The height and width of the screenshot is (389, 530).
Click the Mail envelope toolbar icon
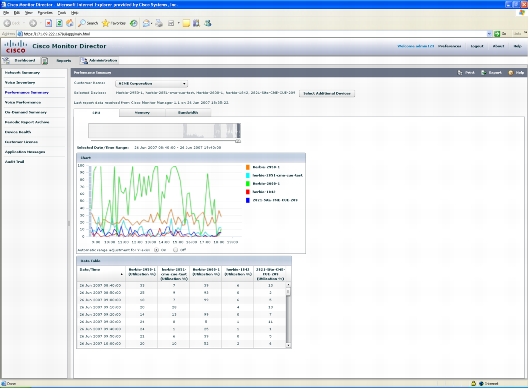pos(146,23)
